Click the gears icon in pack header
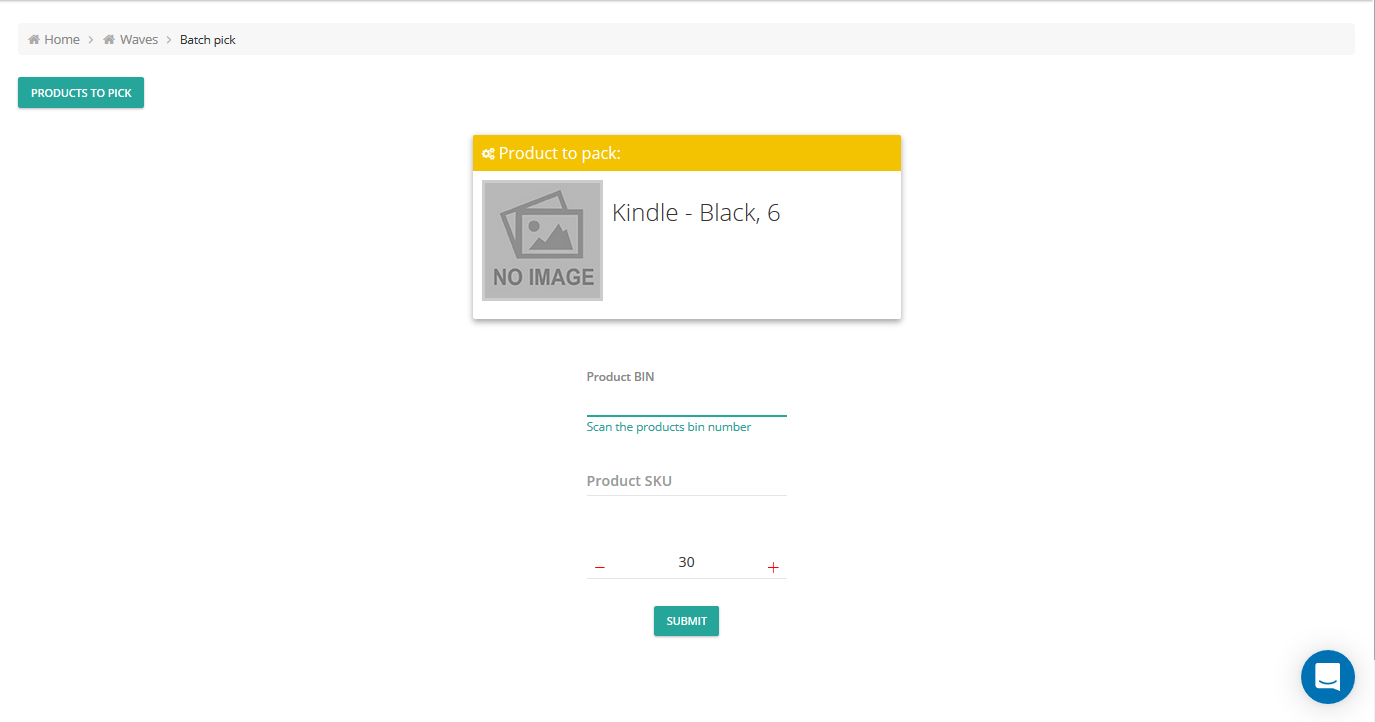The height and width of the screenshot is (722, 1375). (488, 154)
